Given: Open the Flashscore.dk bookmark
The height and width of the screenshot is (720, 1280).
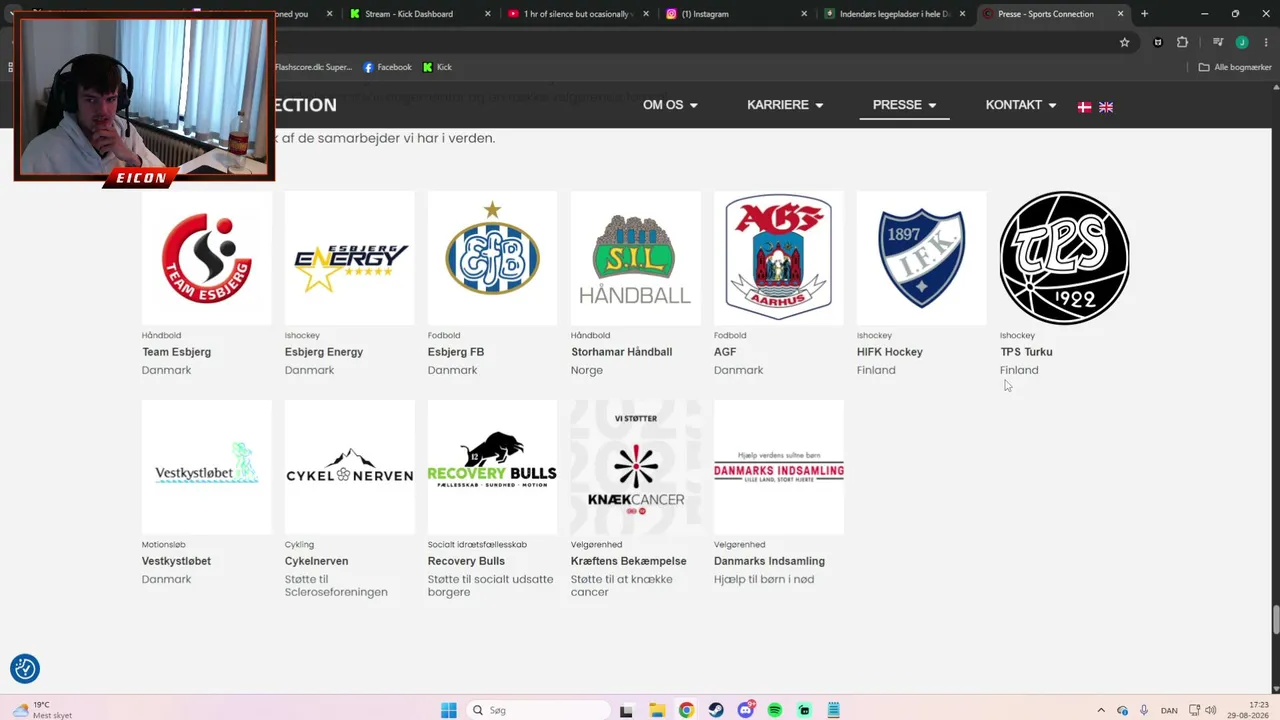Looking at the screenshot, I should coord(313,67).
